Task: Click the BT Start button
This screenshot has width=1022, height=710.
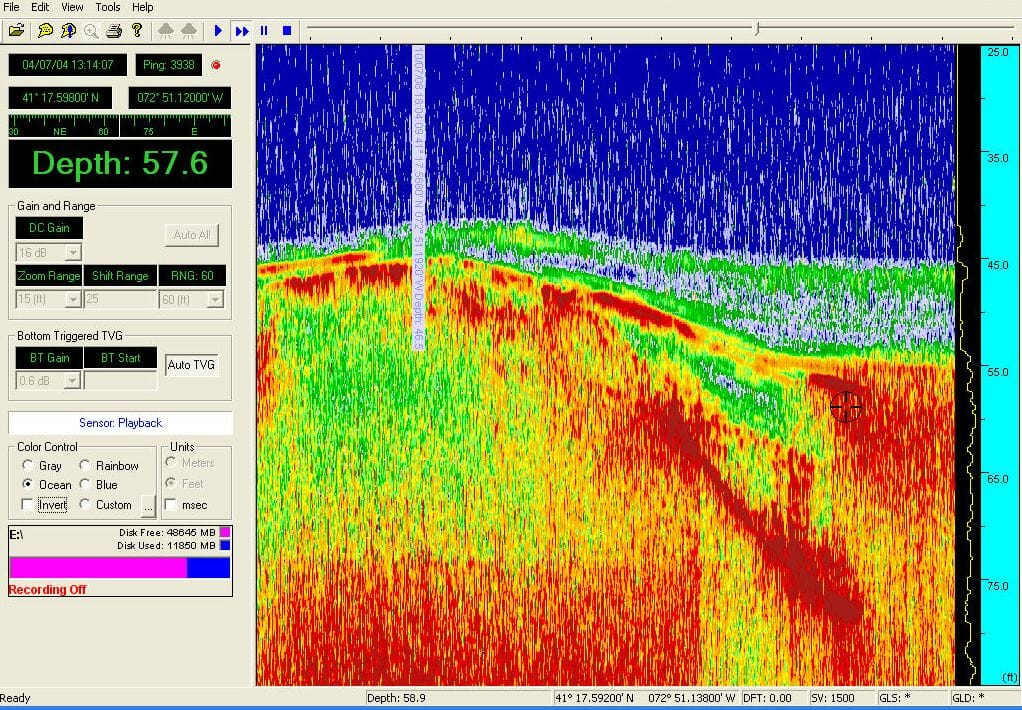Action: click(x=121, y=357)
